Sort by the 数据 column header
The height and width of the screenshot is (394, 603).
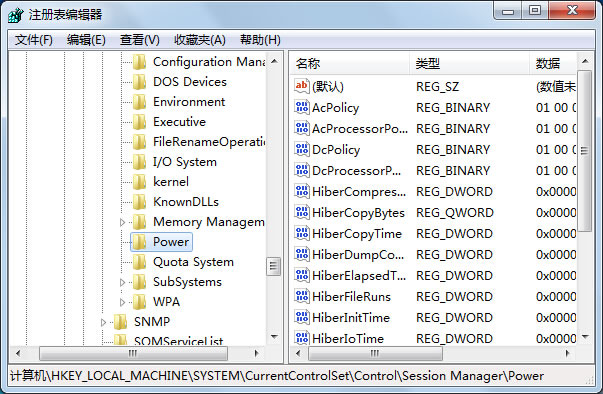click(x=553, y=63)
